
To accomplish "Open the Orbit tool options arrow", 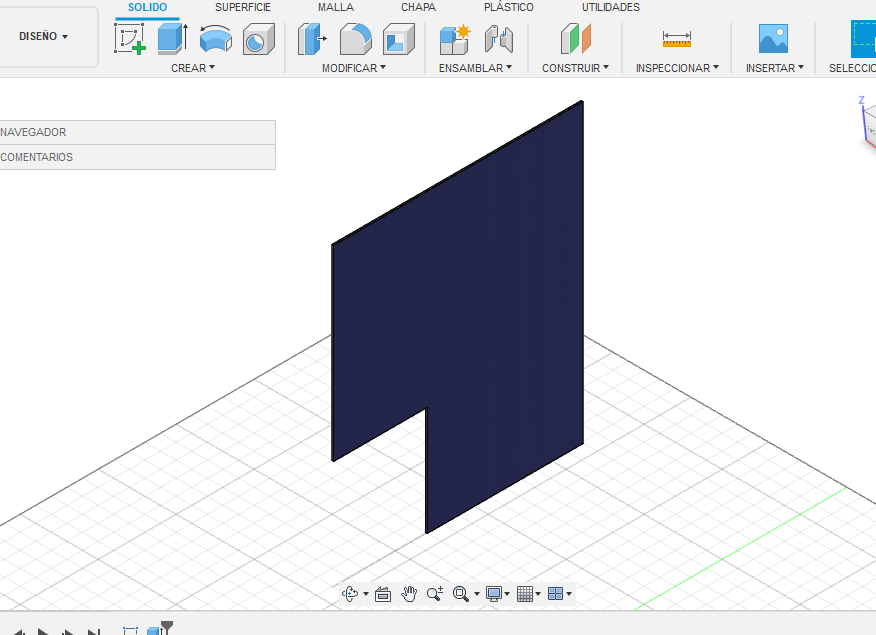I will click(x=366, y=594).
